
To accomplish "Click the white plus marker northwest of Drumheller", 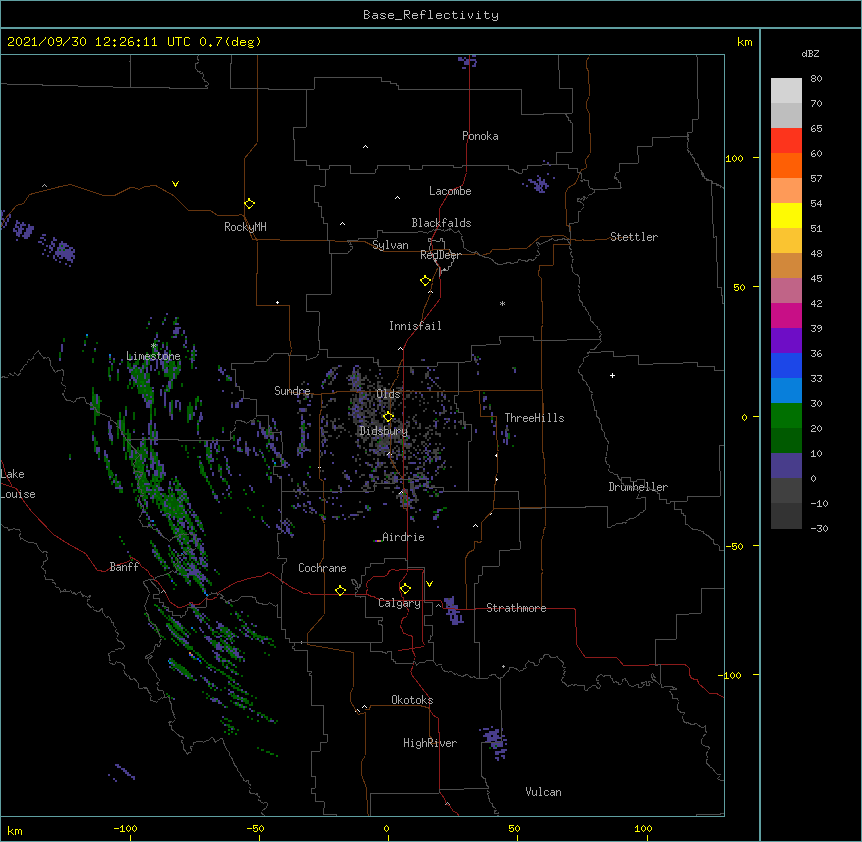I will 612,375.
